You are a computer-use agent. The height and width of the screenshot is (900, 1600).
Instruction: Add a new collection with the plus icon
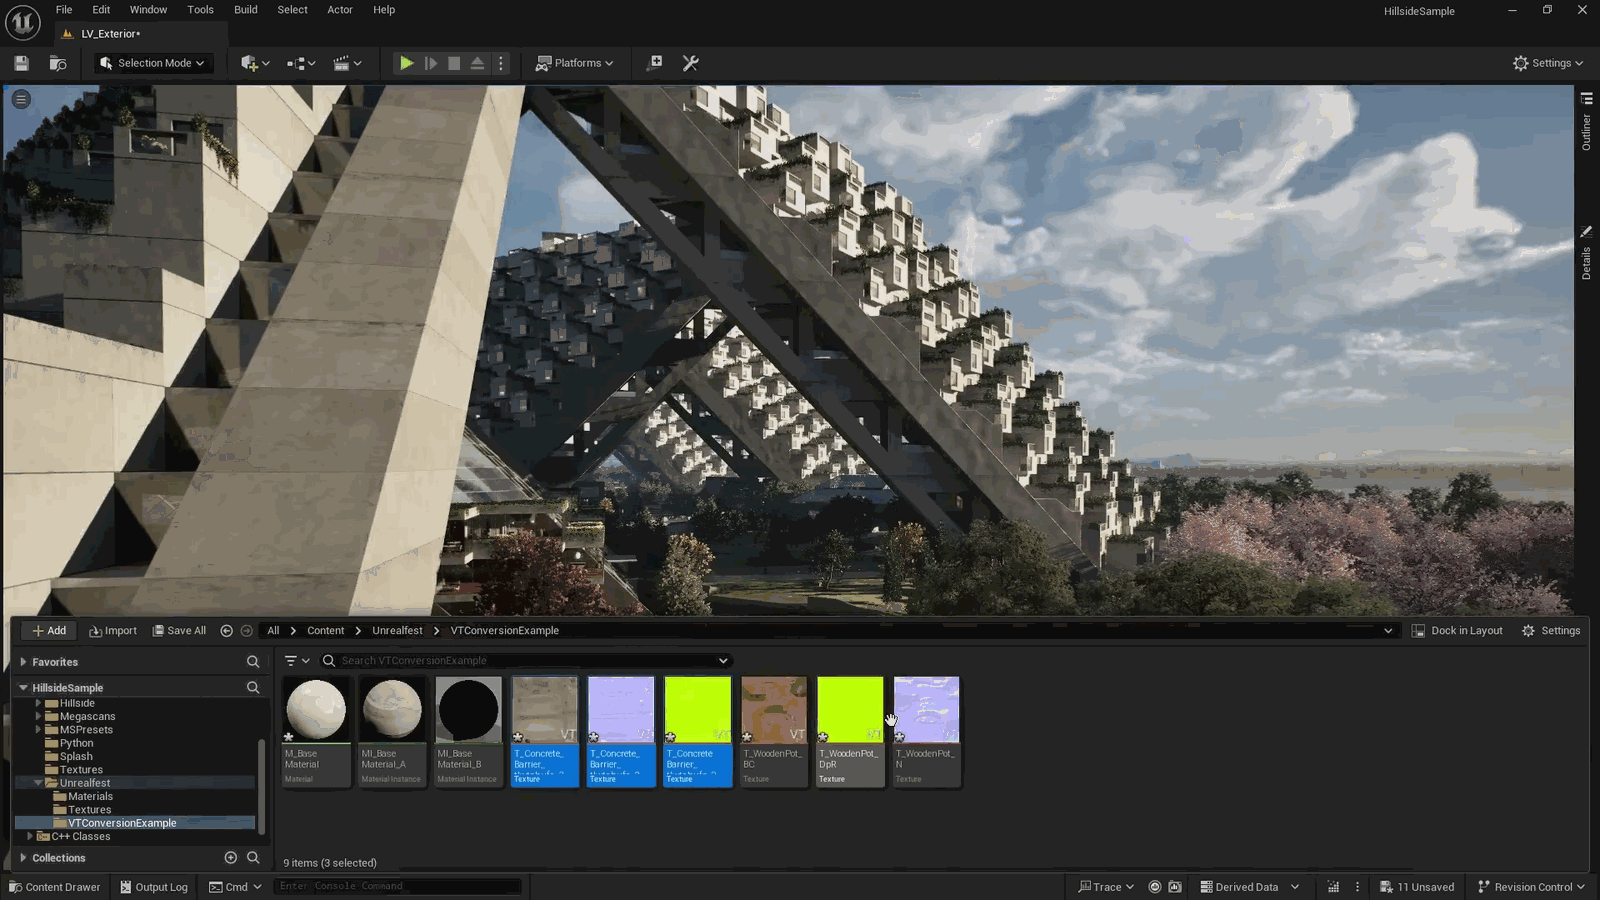point(231,858)
